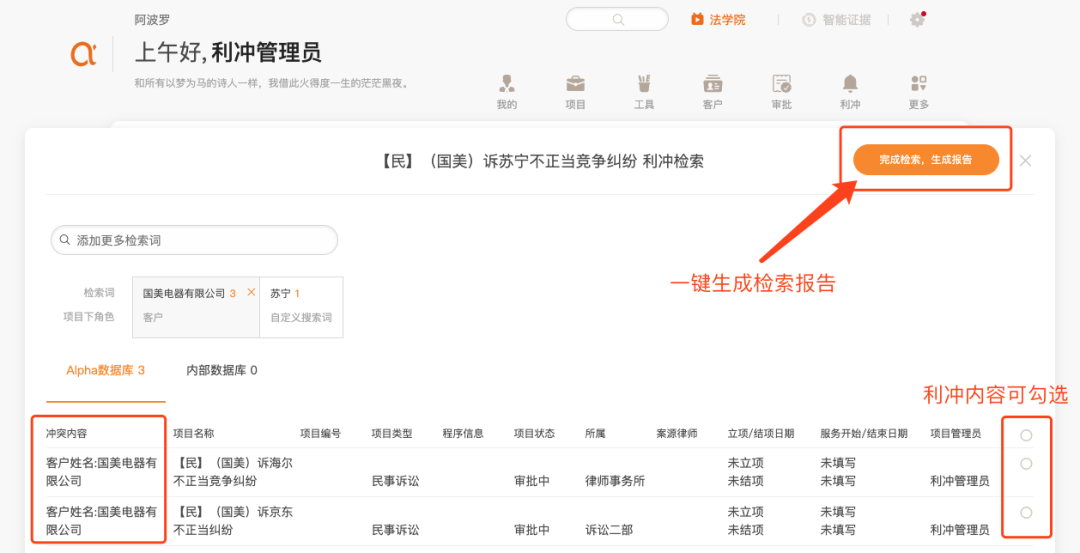
Task: Open the 我的 (My) navigation icon
Action: [x=507, y=84]
